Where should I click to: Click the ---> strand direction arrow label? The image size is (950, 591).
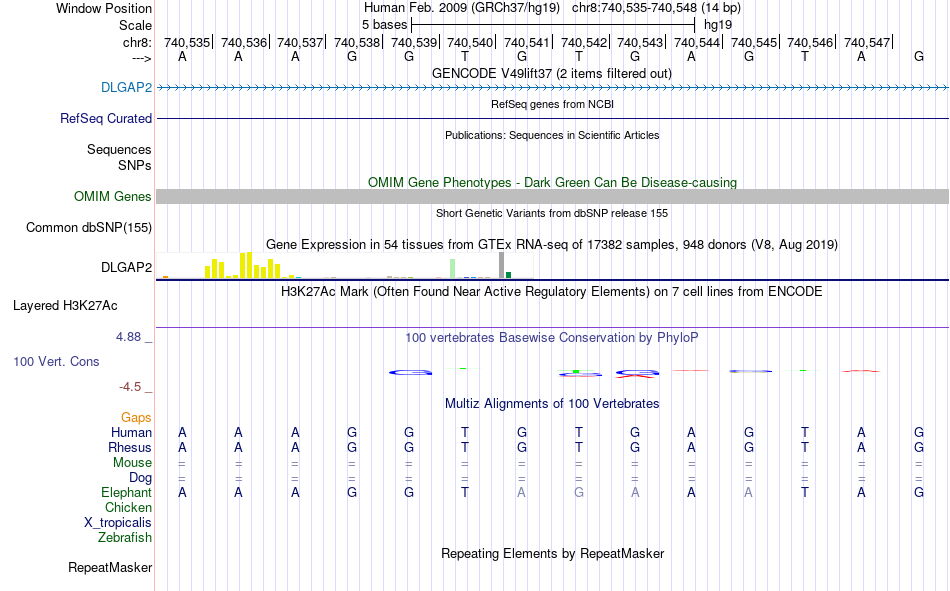[x=142, y=58]
